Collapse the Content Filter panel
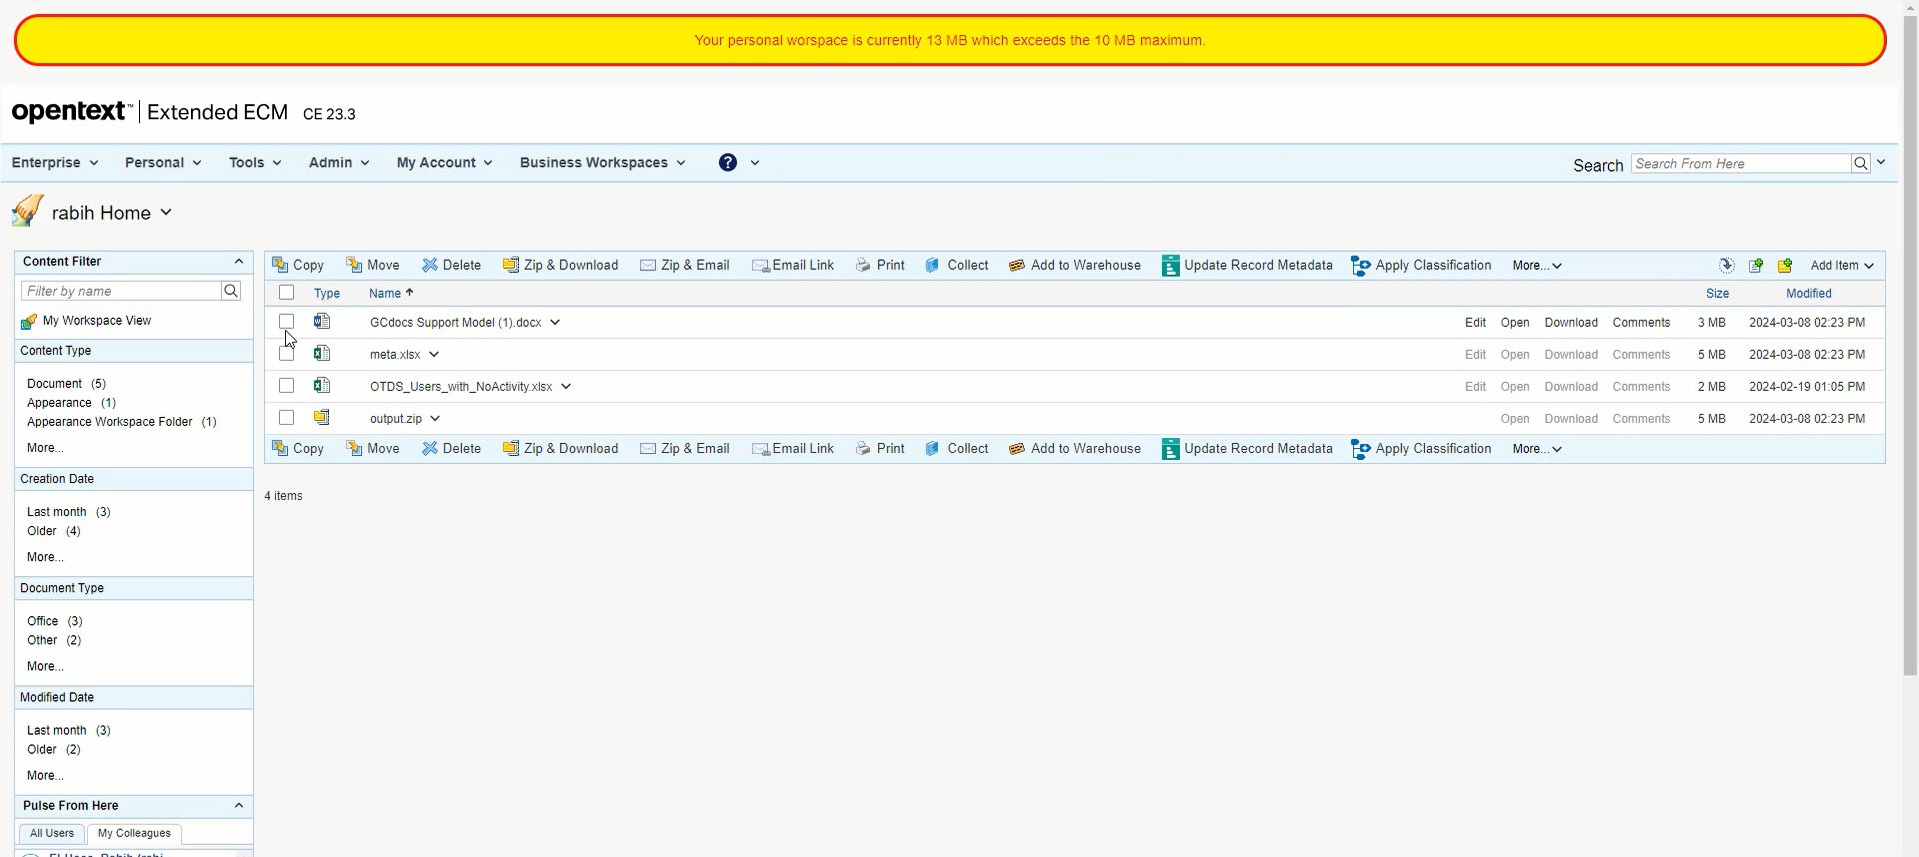 (x=238, y=262)
